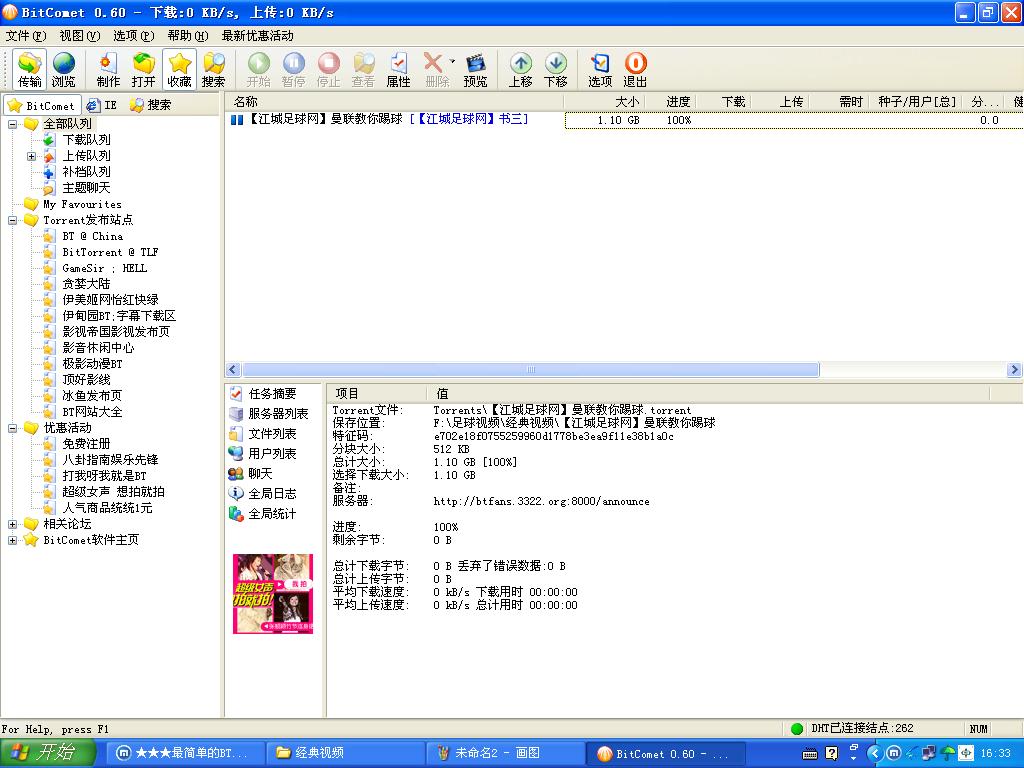Click the Windows 开始 Start button
Screen dimensions: 1024x768
click(x=48, y=753)
